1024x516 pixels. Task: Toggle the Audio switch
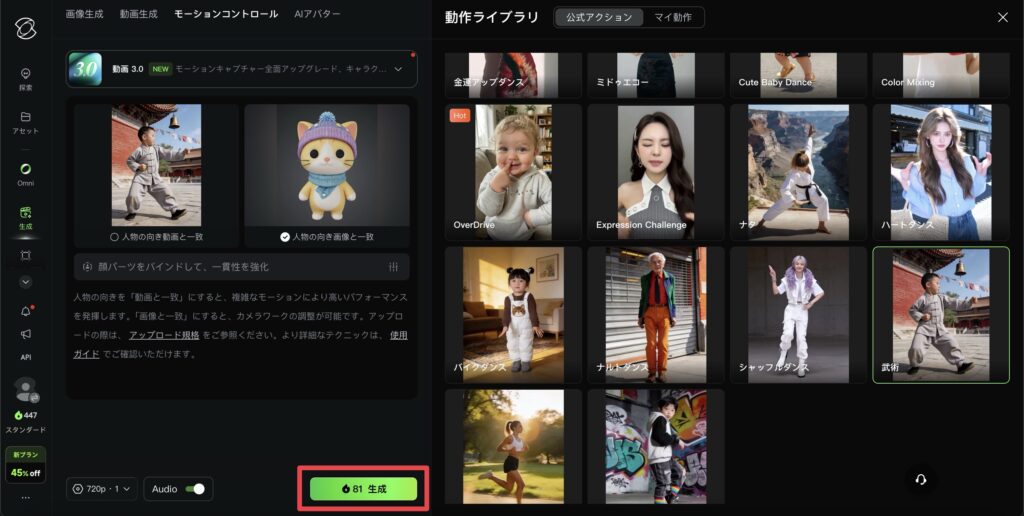(196, 489)
